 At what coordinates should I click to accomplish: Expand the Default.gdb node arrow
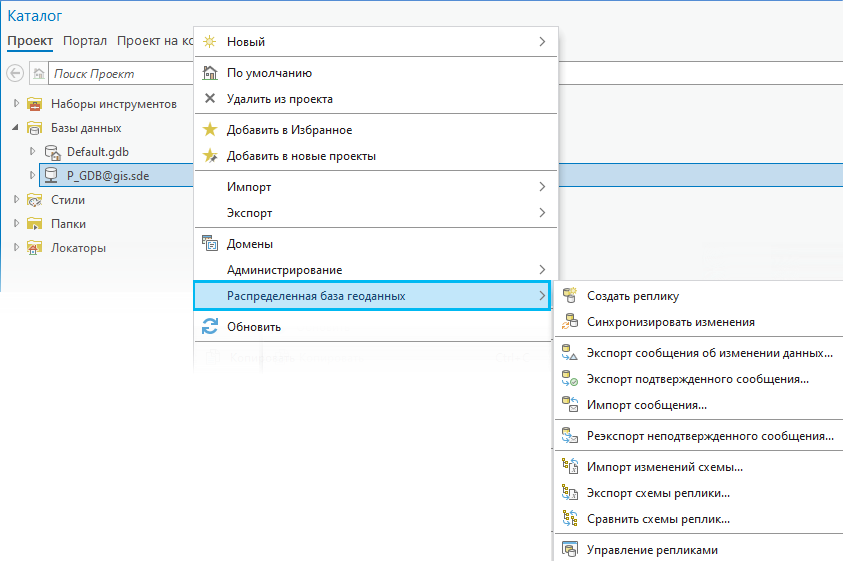(x=32, y=152)
